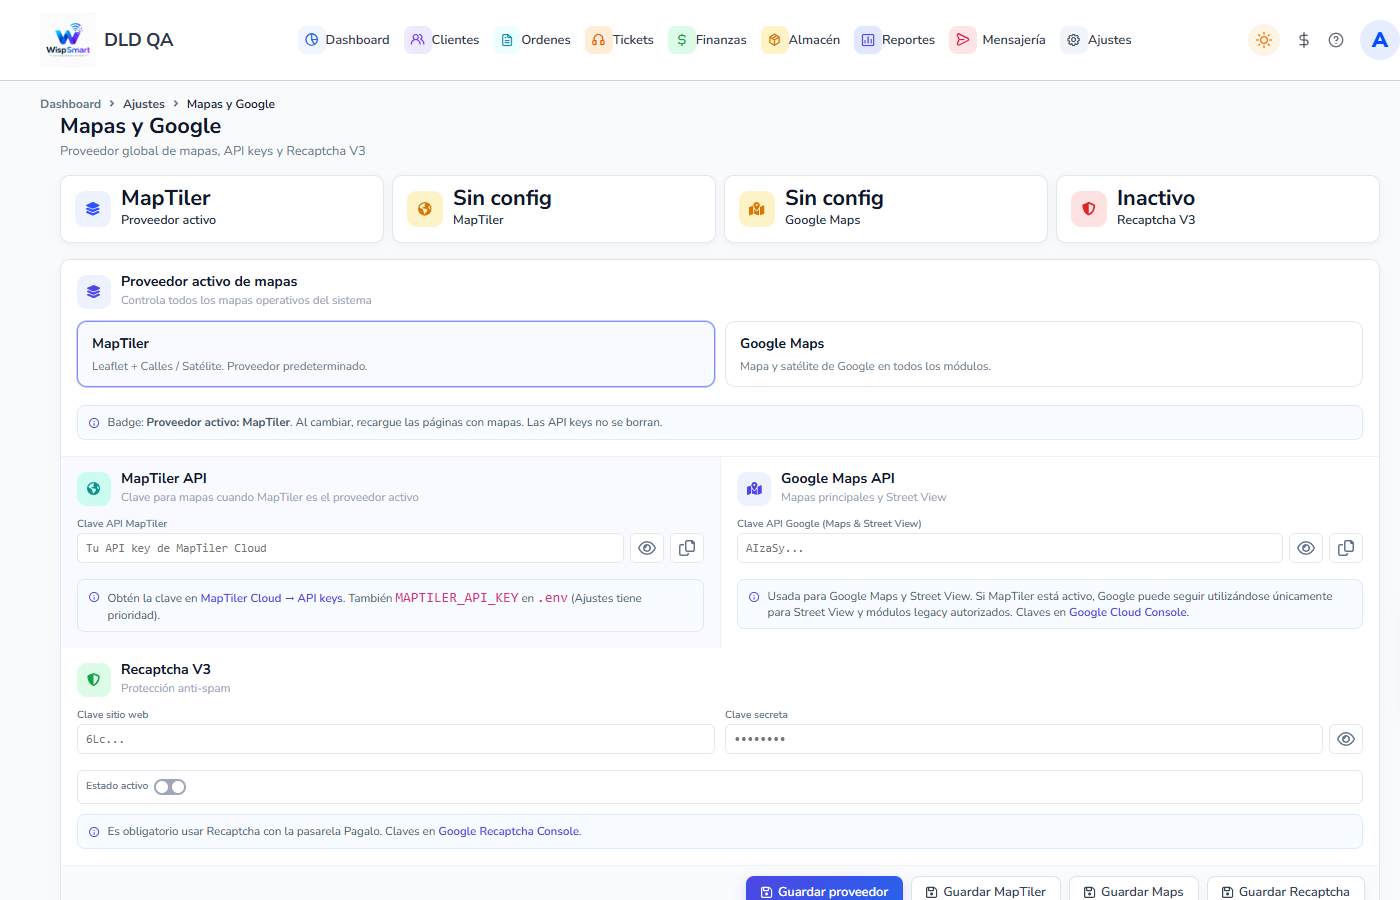Toggle the sun theme icon

pos(1264,40)
